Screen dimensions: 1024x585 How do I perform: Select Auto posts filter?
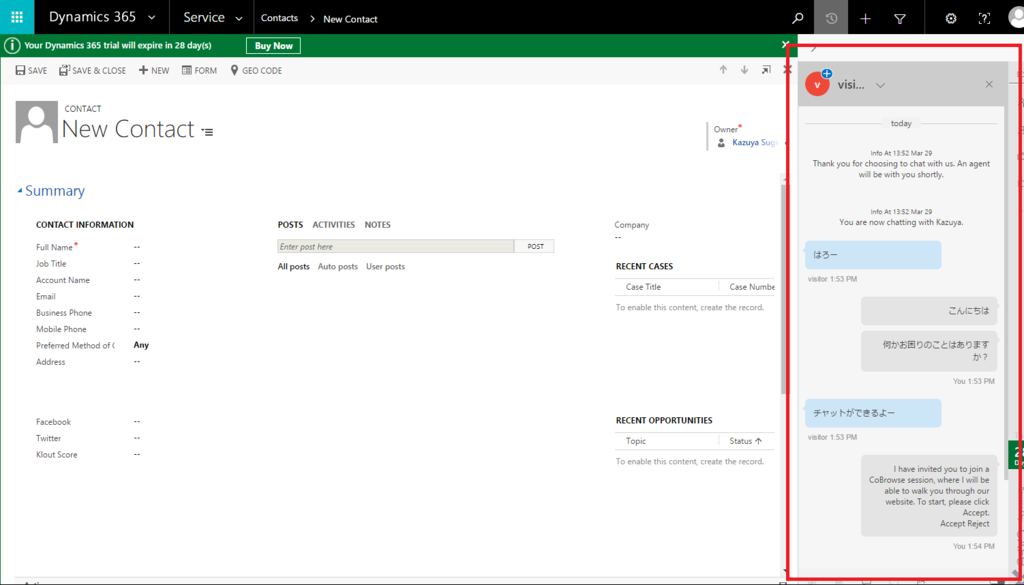338,266
